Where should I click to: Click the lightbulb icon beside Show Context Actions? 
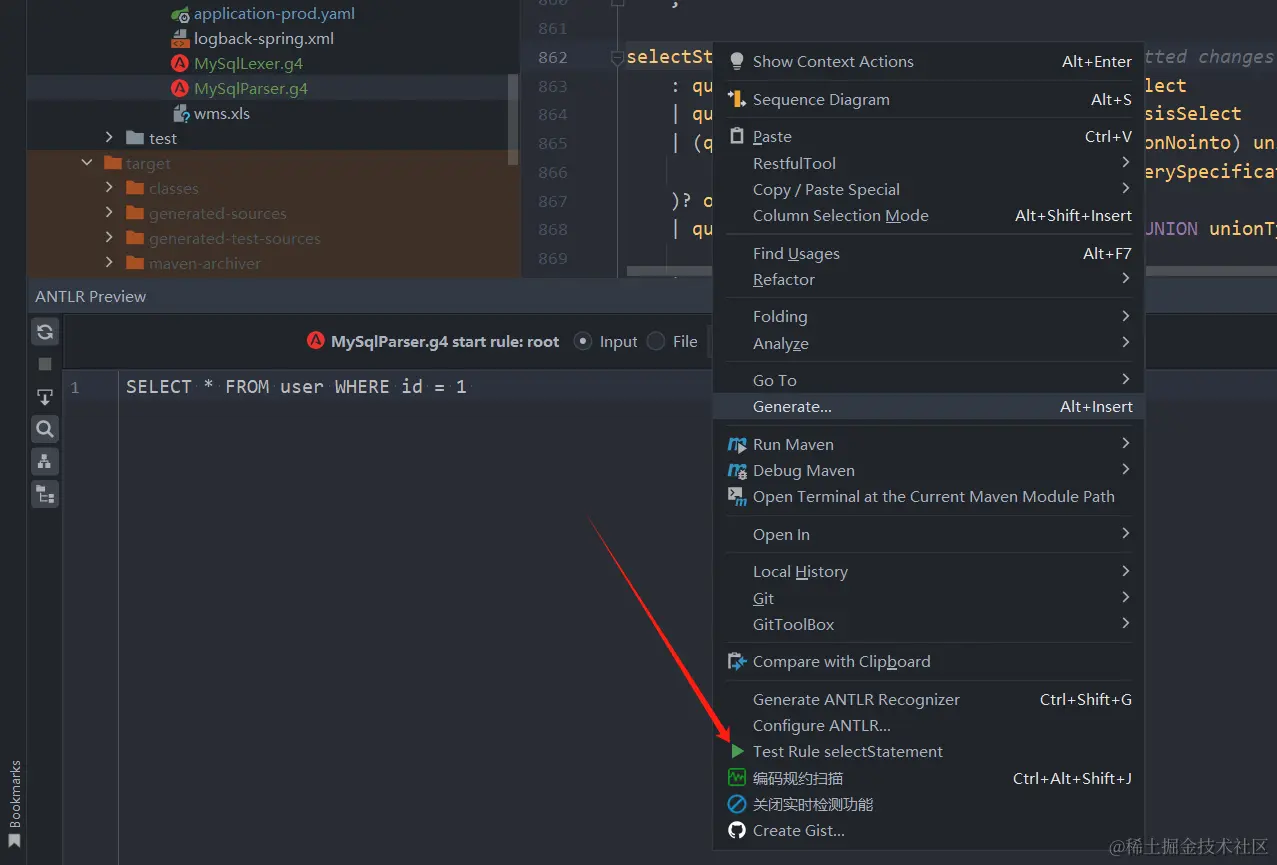(737, 62)
